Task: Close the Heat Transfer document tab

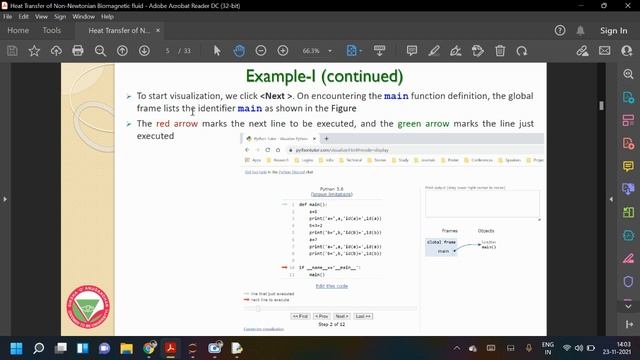Action: (158, 31)
